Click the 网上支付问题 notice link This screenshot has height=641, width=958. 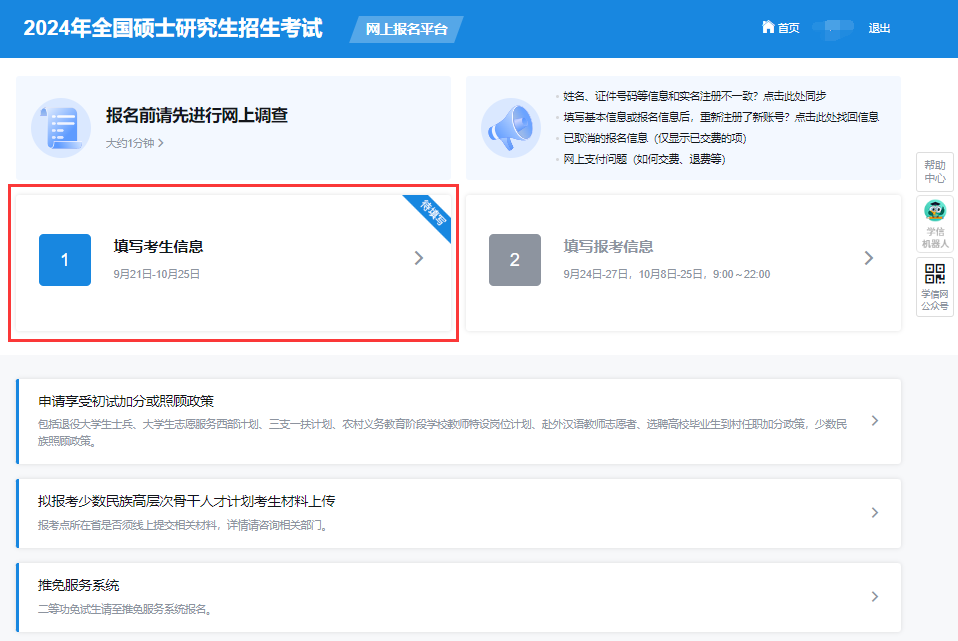point(644,159)
